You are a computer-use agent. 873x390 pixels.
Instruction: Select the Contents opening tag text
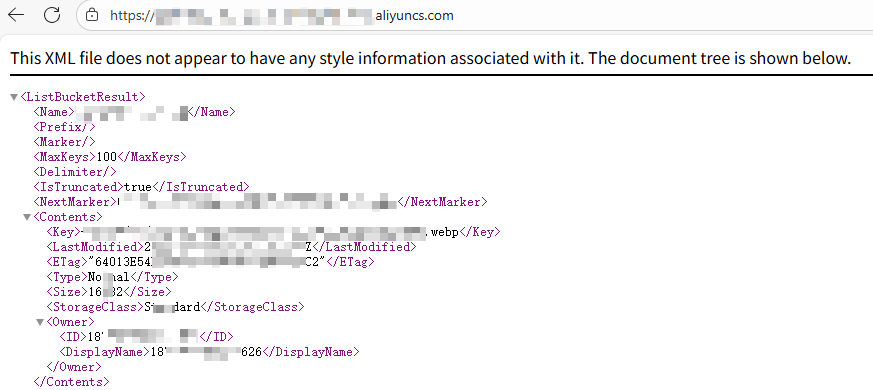(x=68, y=217)
